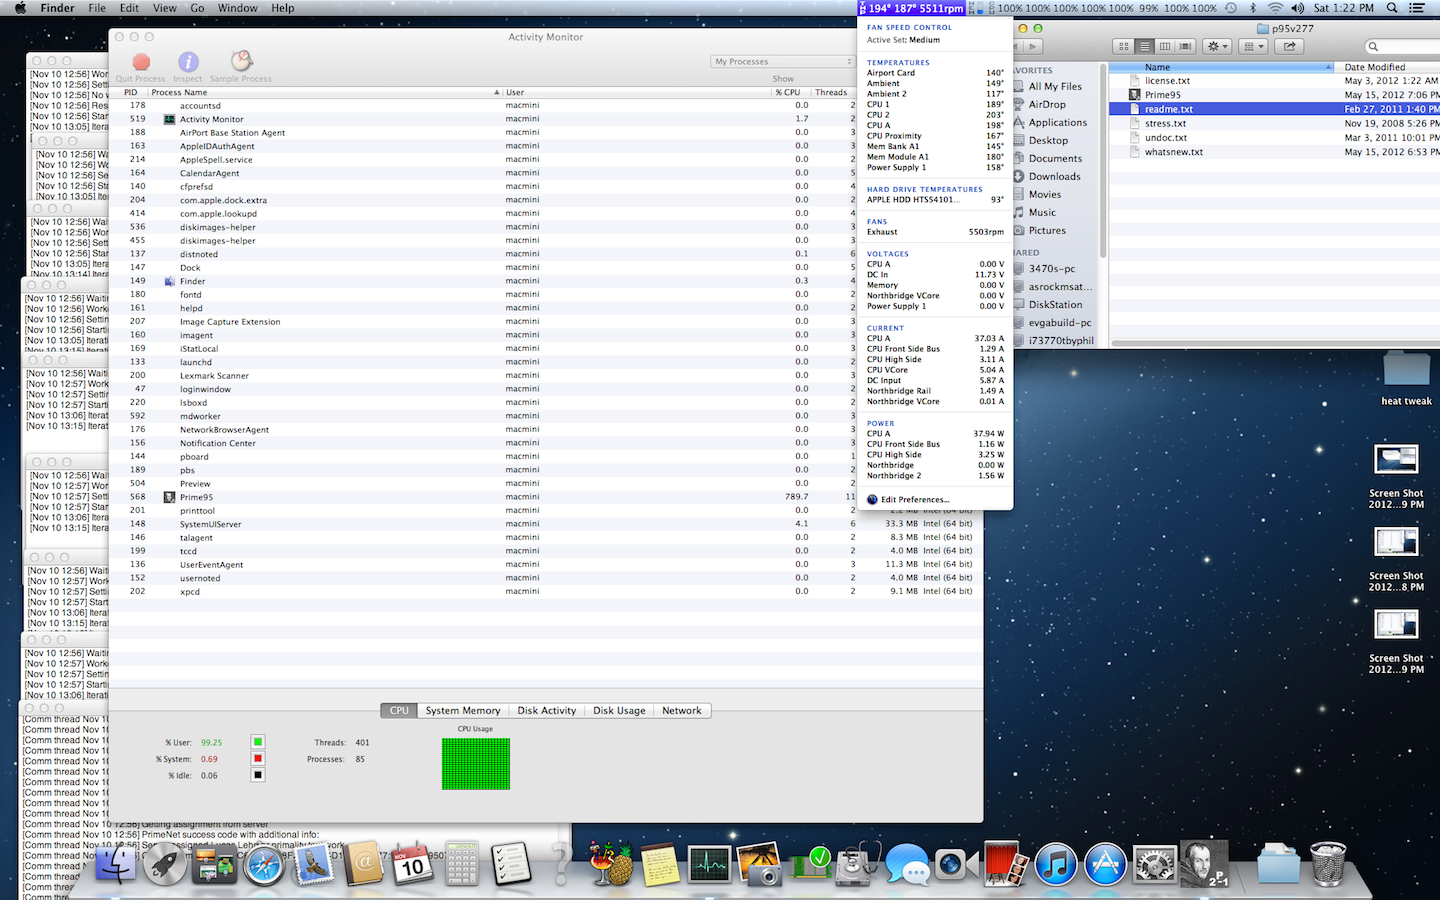This screenshot has width=1440, height=900.
Task: Open Prime95 portrait icon in Dock
Action: [1204, 863]
